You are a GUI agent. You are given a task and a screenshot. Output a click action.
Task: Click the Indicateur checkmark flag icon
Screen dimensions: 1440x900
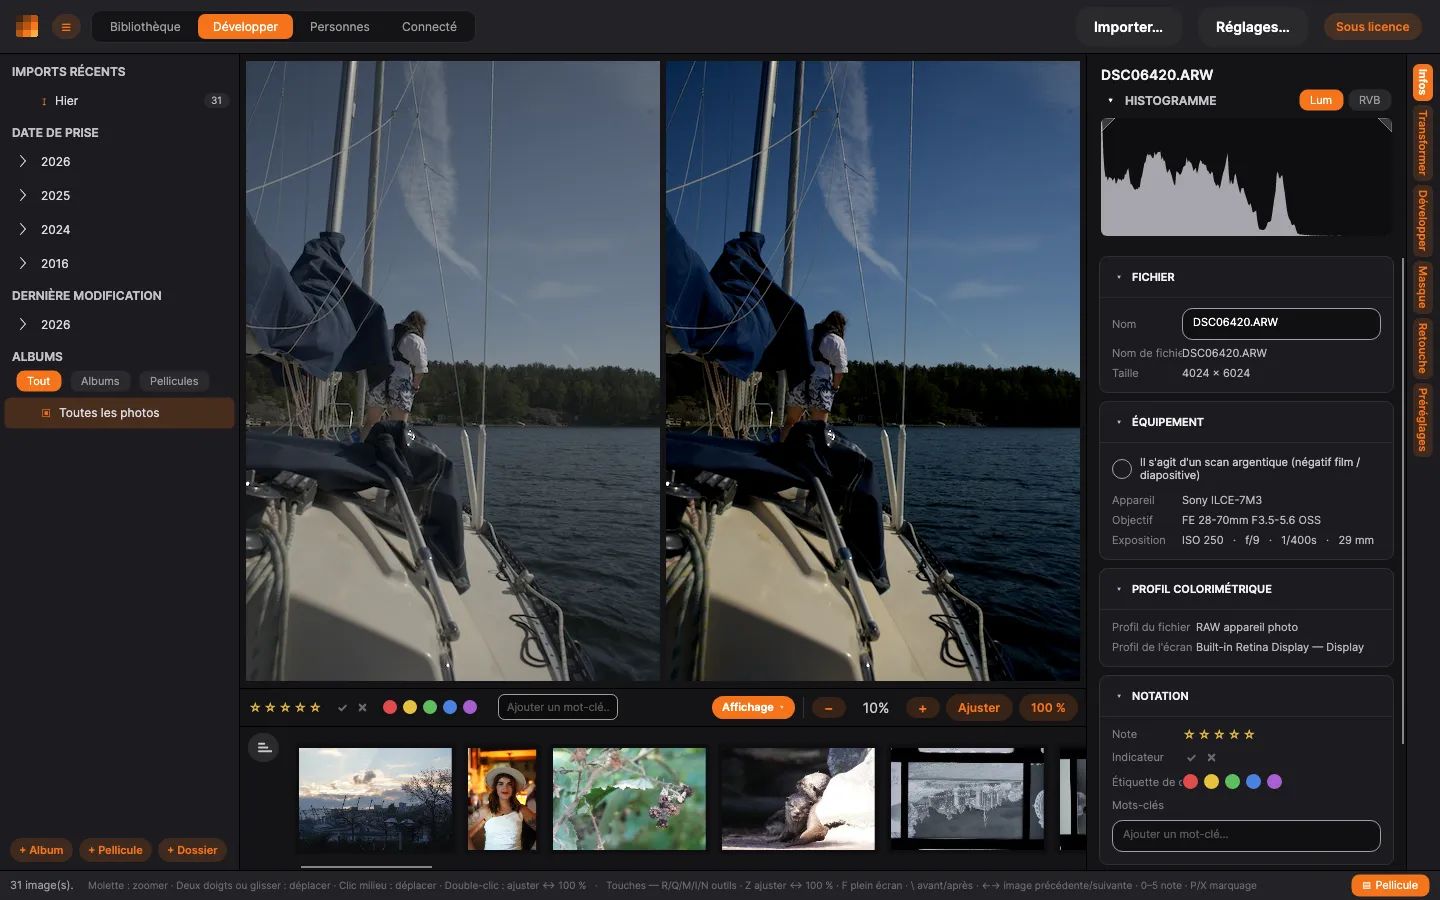(1191, 758)
